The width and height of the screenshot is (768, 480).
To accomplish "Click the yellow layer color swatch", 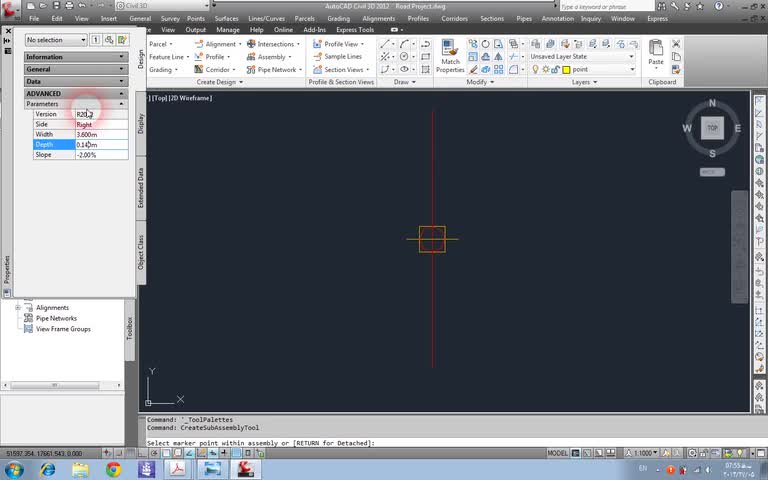I will coord(566,70).
